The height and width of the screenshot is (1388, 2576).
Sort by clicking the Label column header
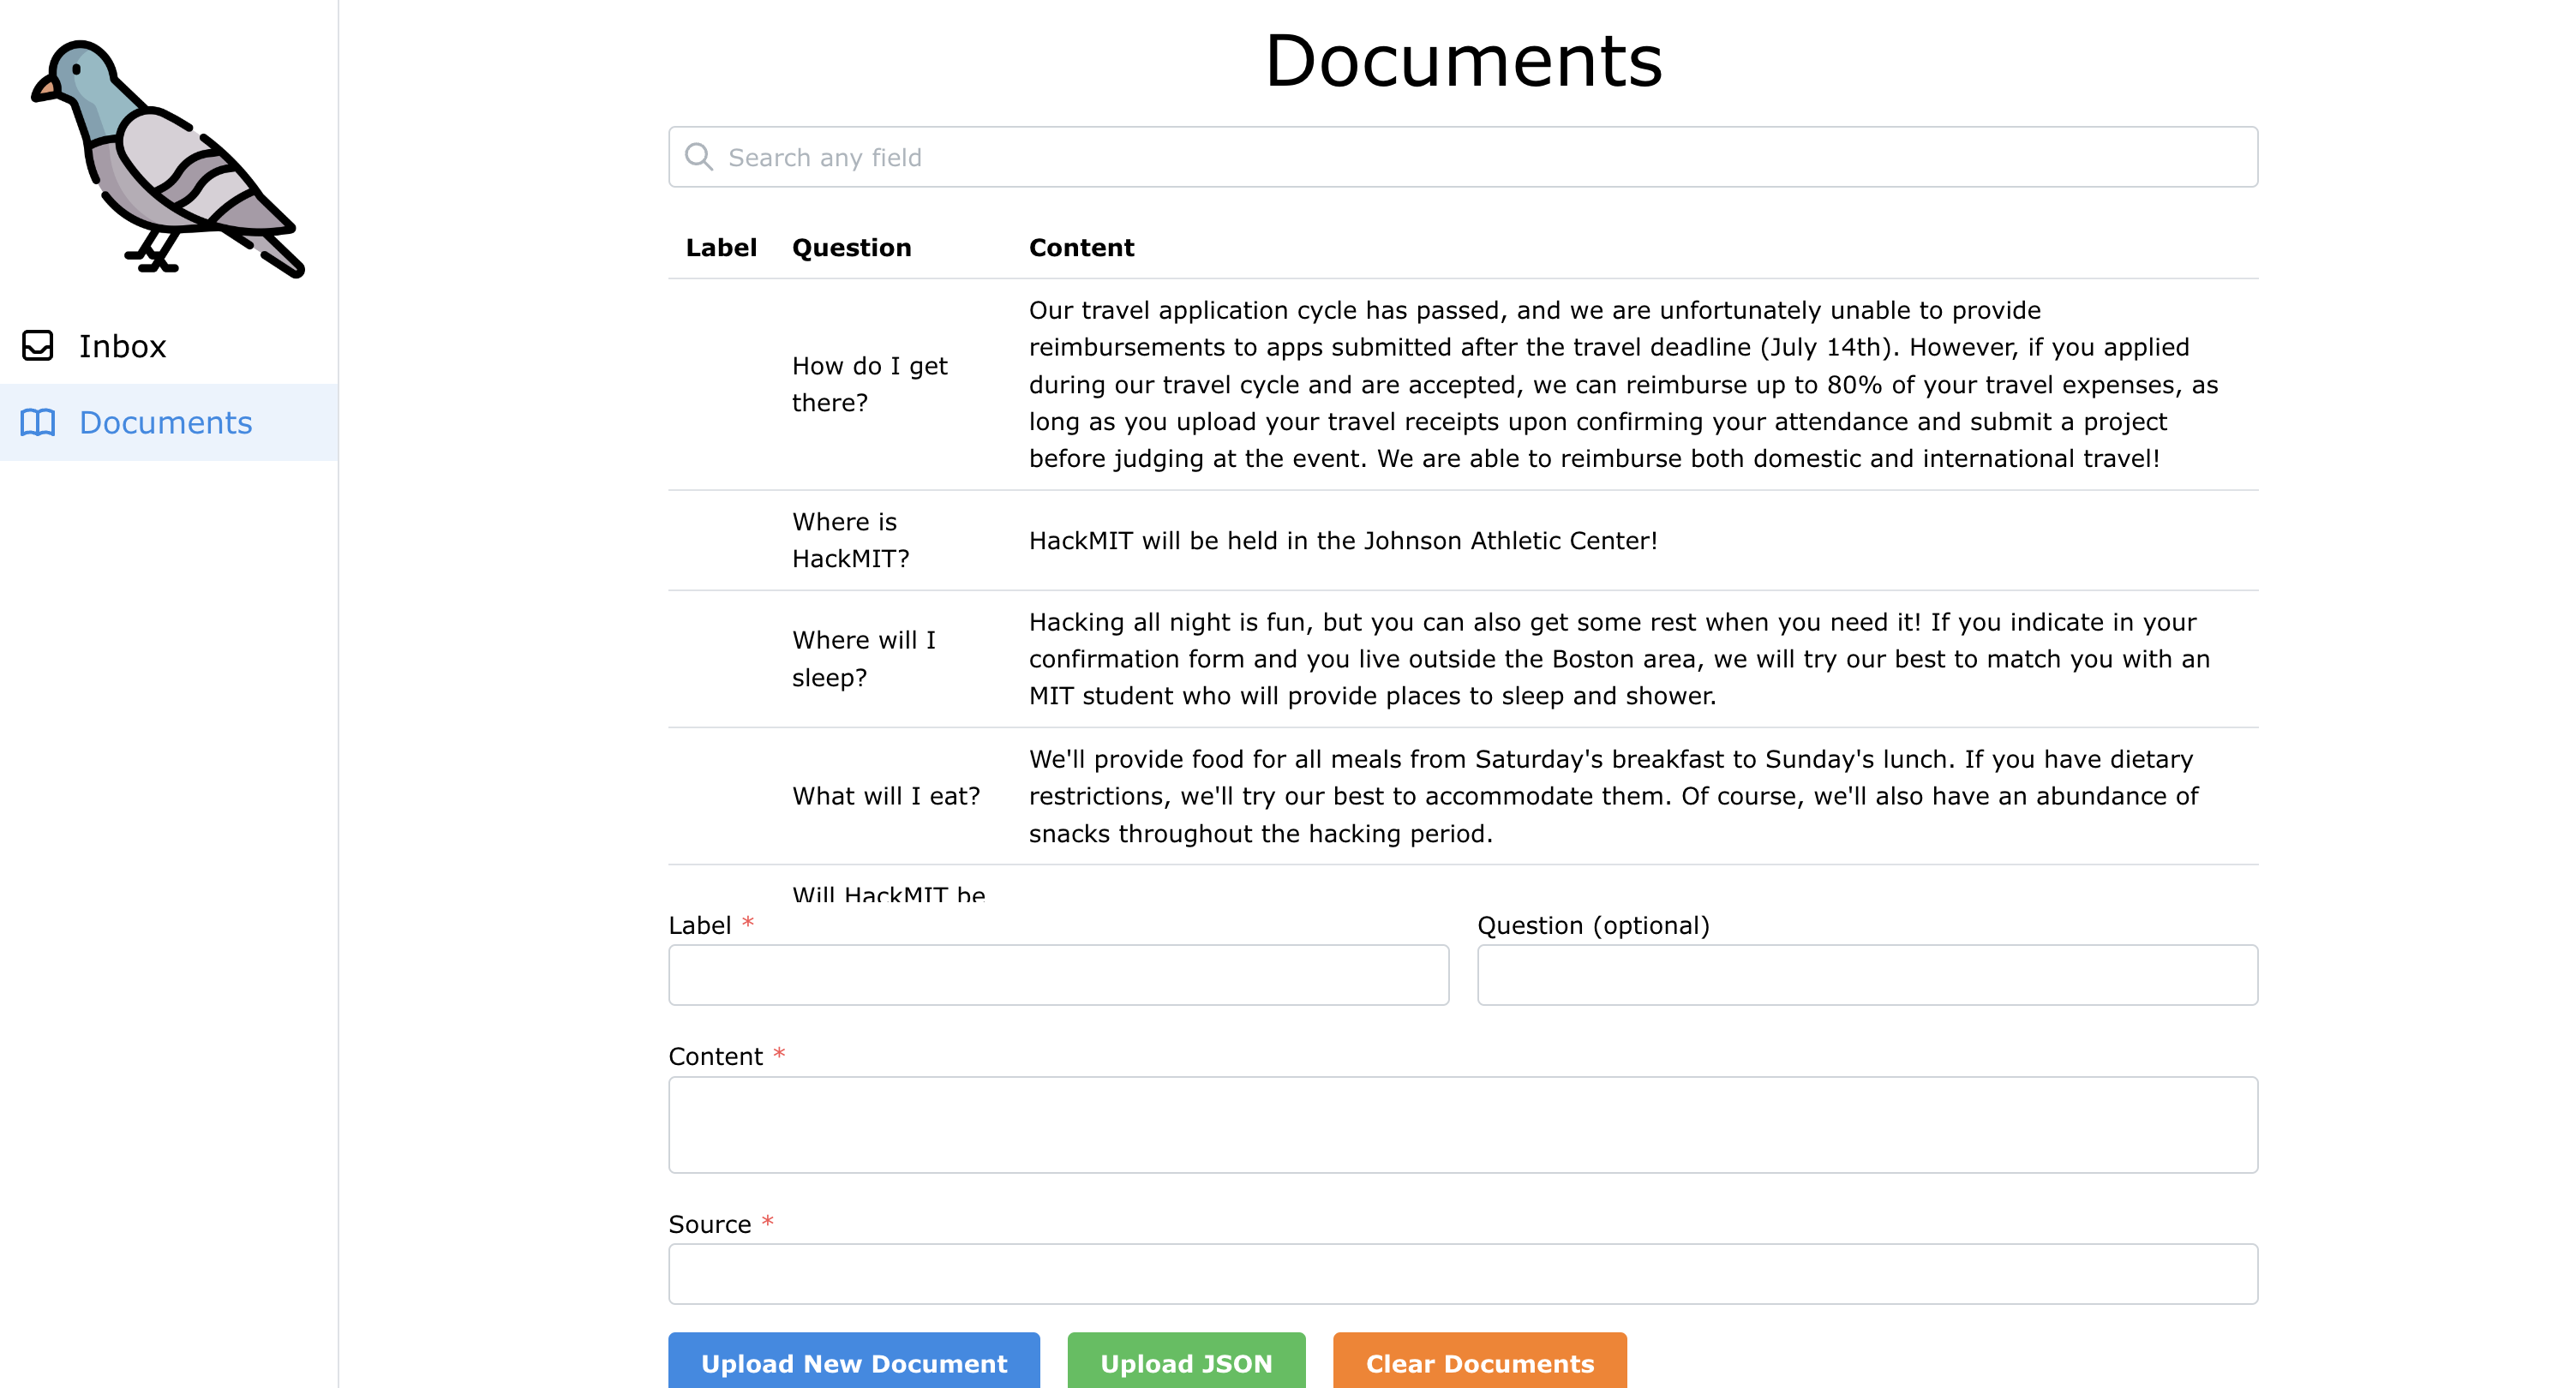coord(721,247)
